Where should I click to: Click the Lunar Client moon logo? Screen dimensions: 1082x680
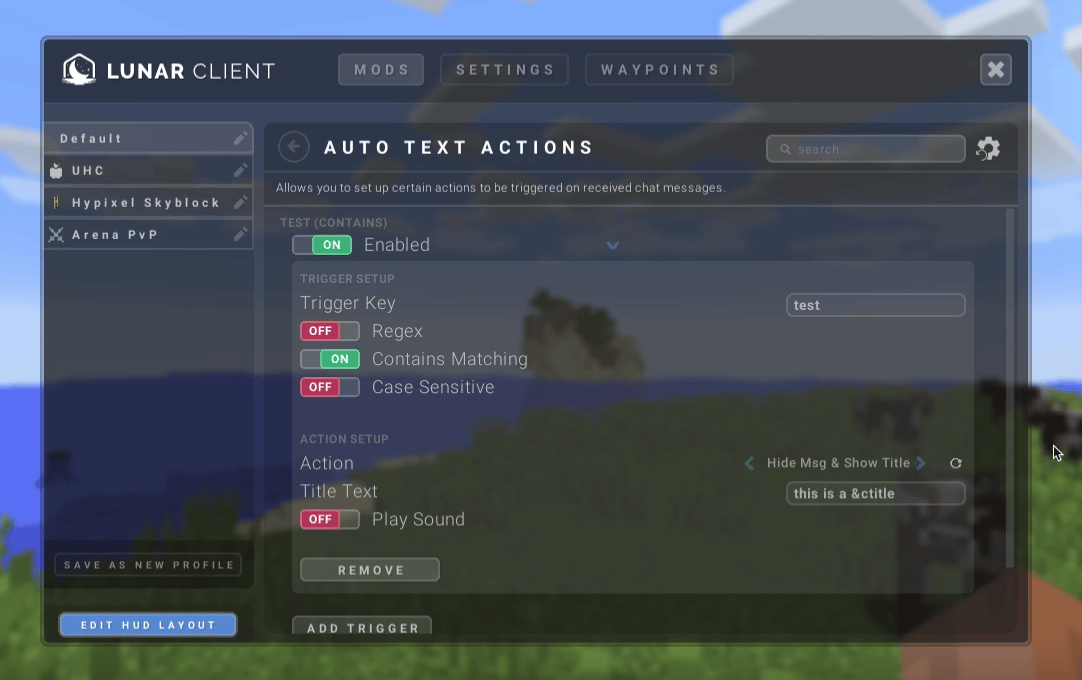click(x=79, y=70)
